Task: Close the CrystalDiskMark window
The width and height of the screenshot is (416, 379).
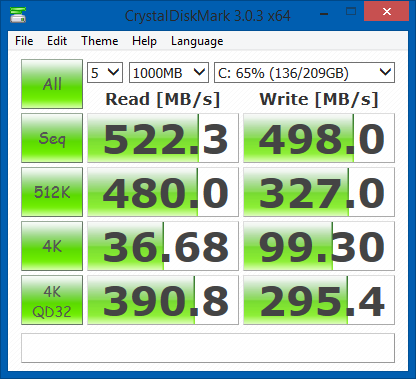Action: pos(387,12)
